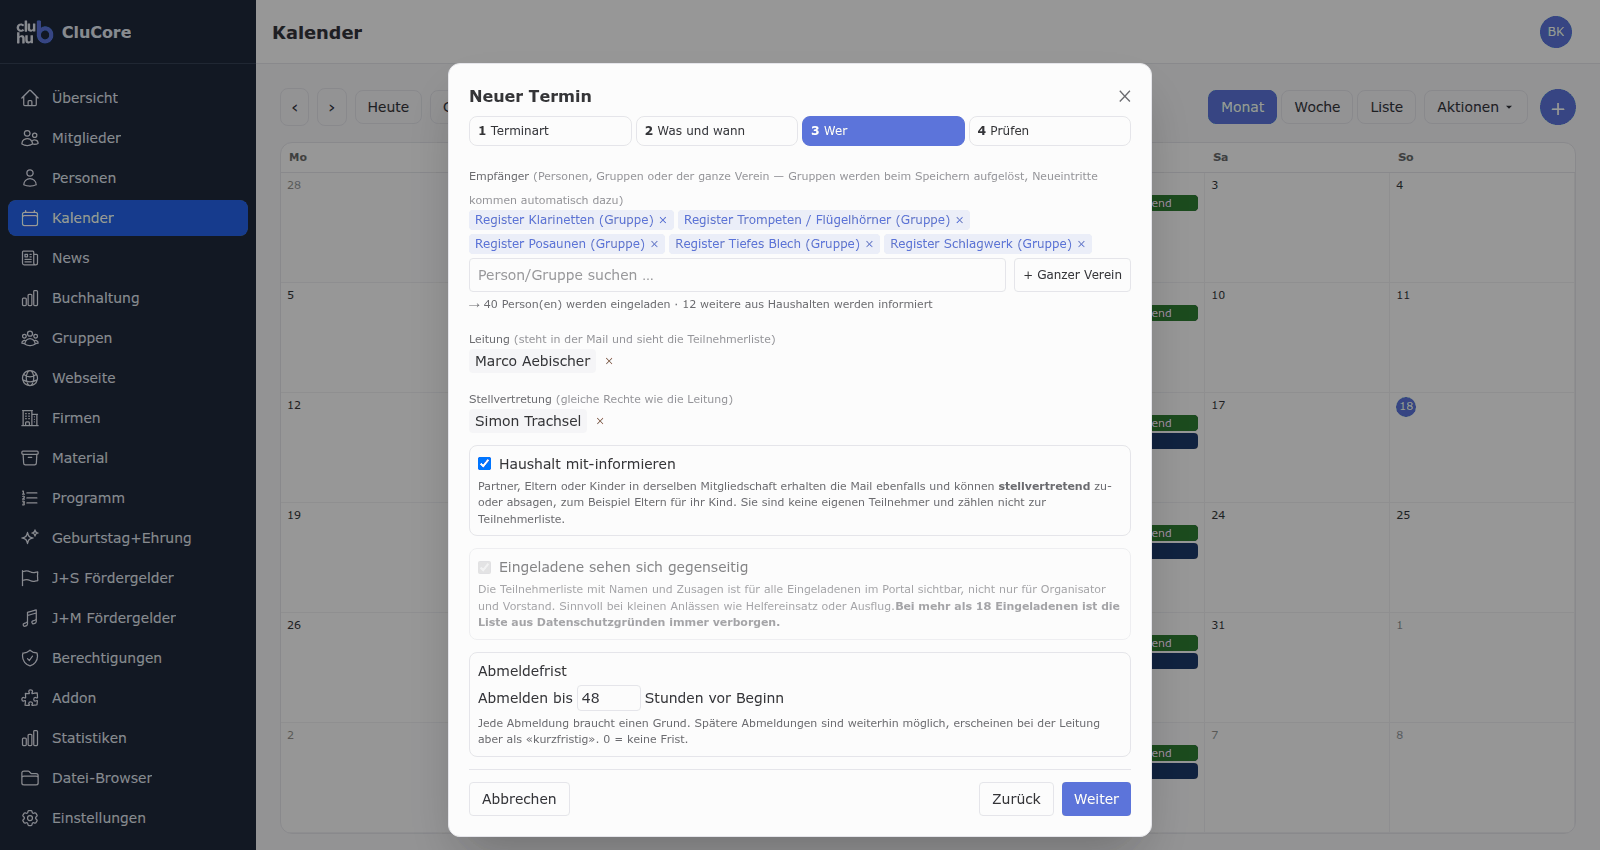This screenshot has width=1600, height=850.
Task: Open Personen via its person icon
Action: coord(30,178)
